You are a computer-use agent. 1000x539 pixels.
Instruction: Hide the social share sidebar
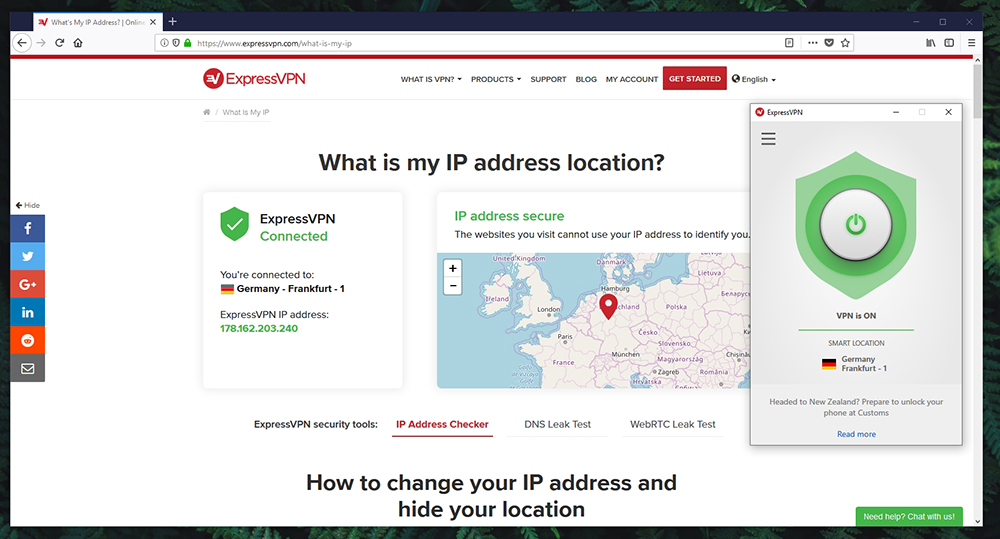[x=27, y=205]
